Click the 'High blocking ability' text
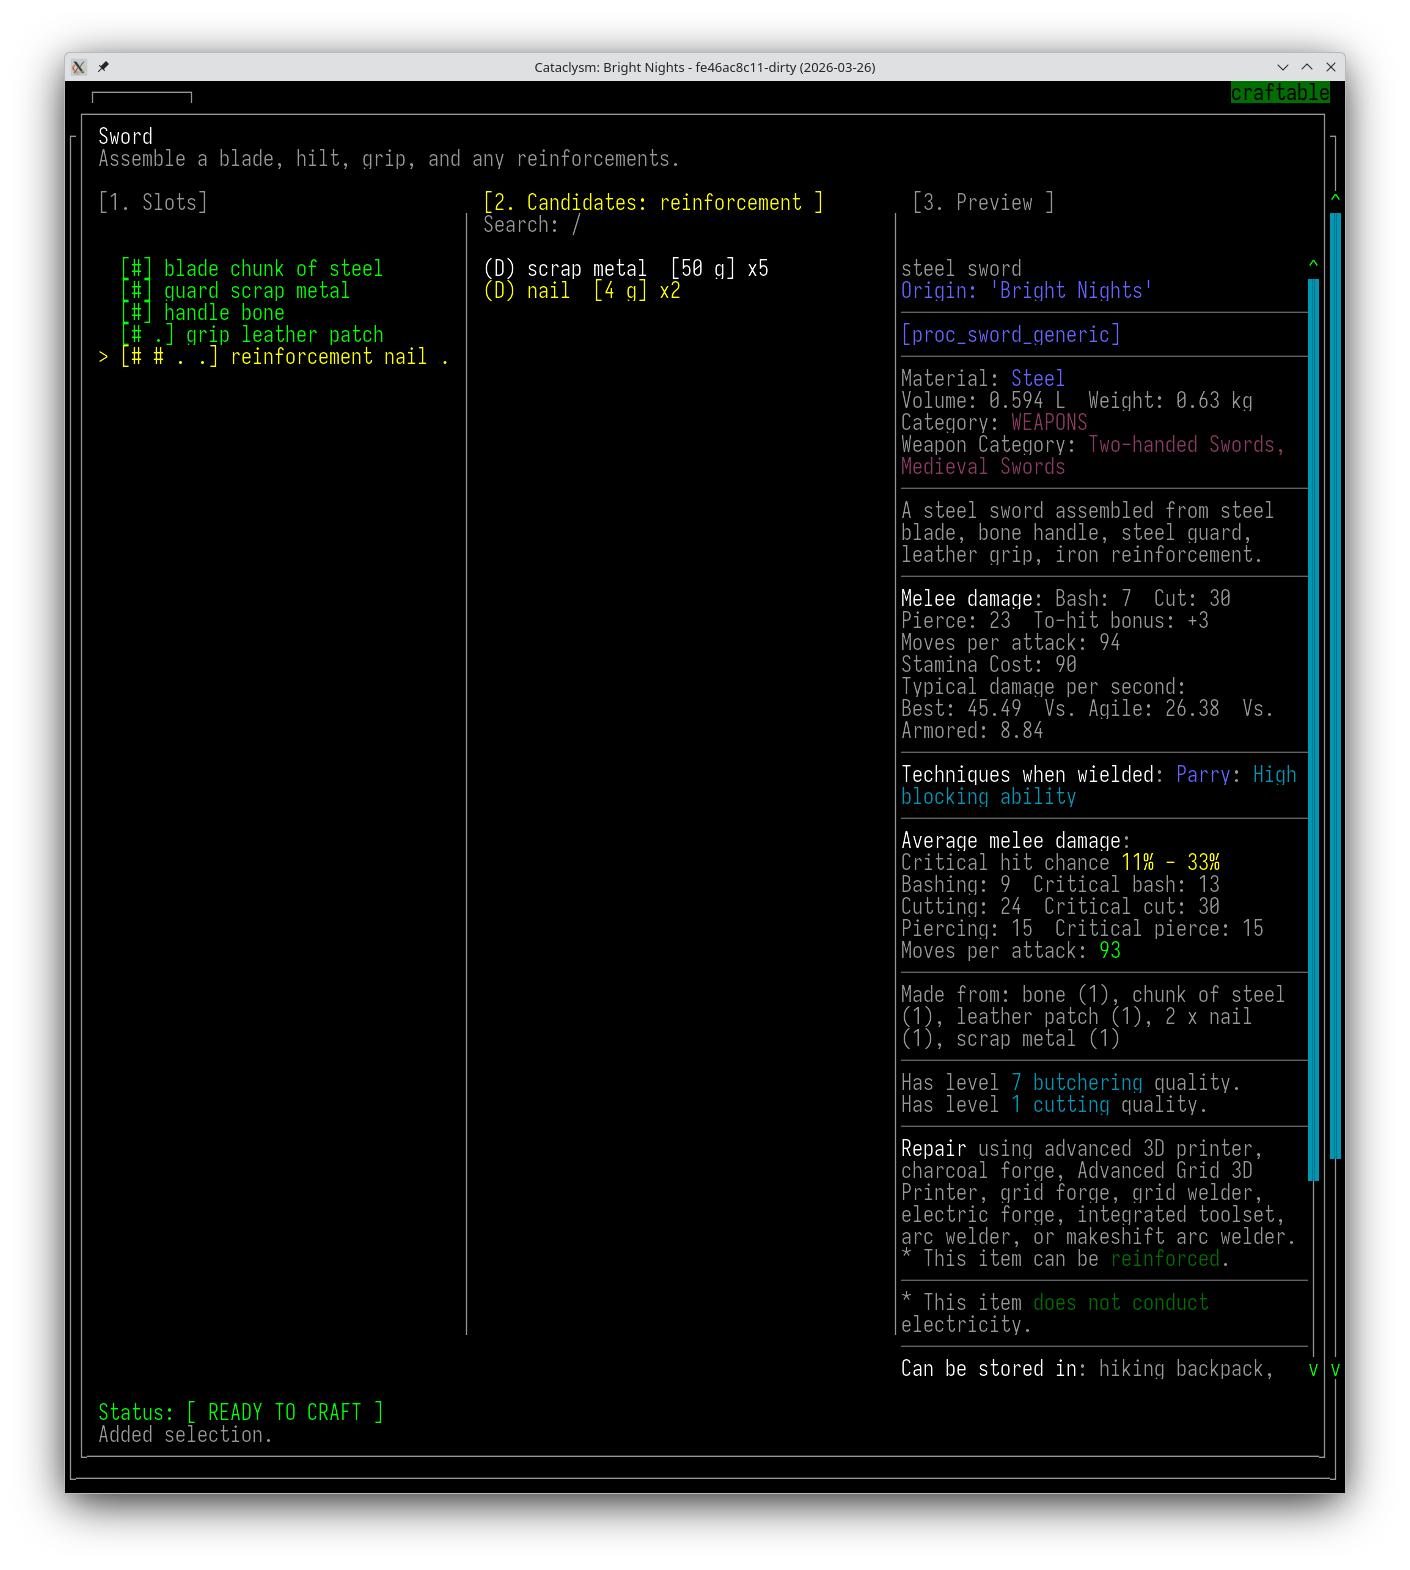Viewport: 1410px width, 1570px height. point(1099,785)
